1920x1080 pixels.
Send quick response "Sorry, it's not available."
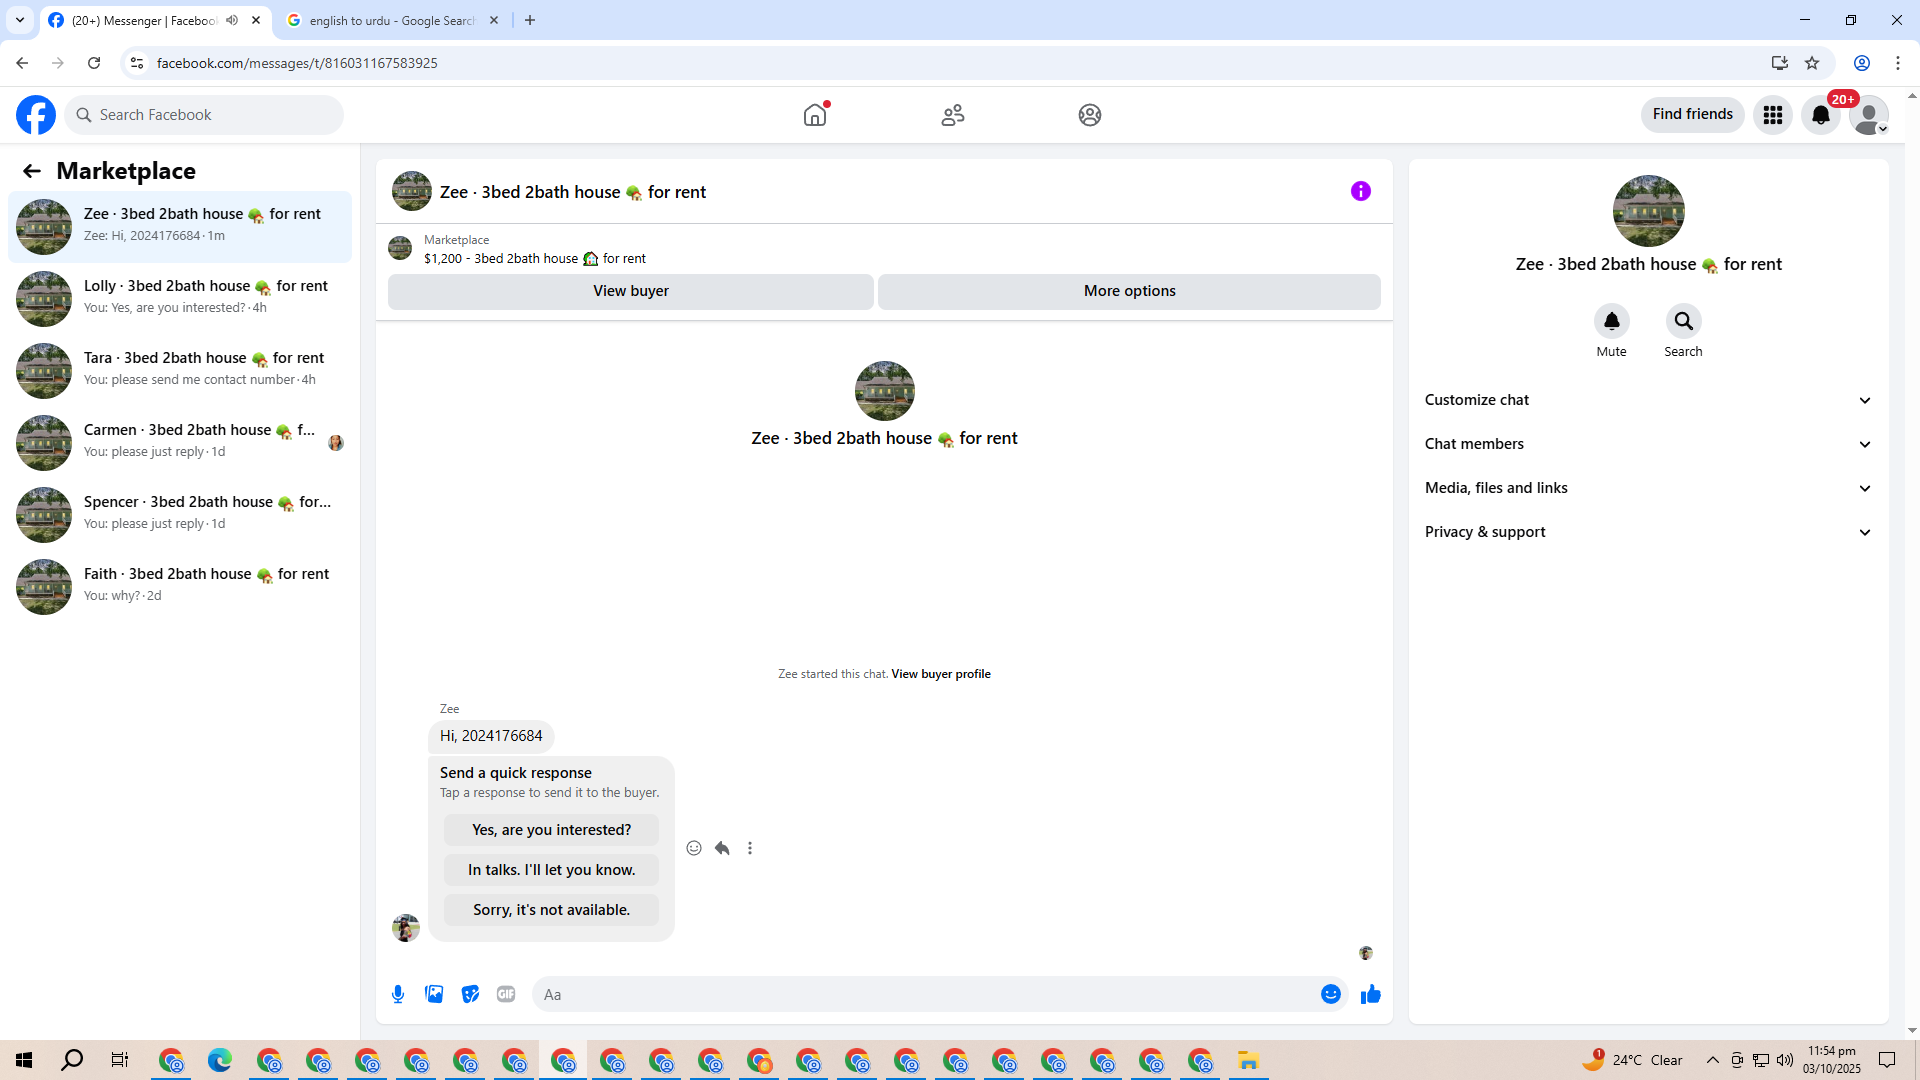tap(552, 910)
